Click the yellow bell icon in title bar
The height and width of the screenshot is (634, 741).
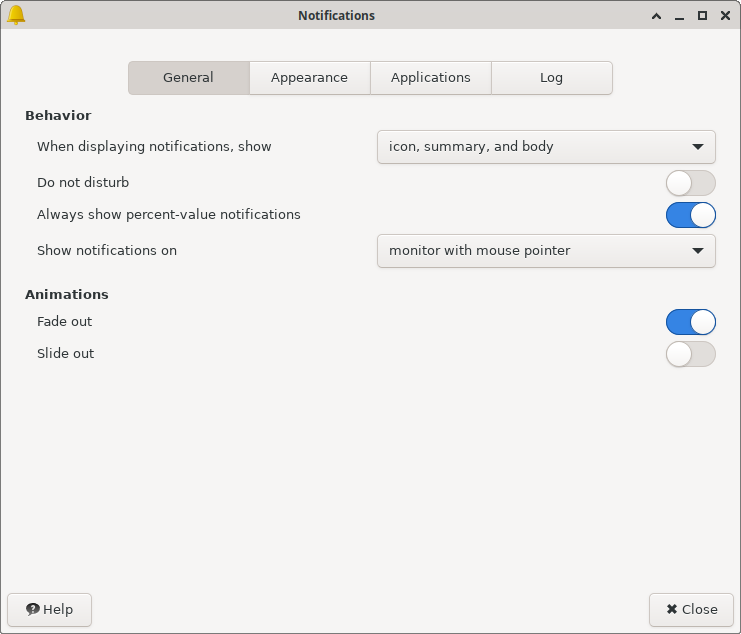(x=16, y=15)
